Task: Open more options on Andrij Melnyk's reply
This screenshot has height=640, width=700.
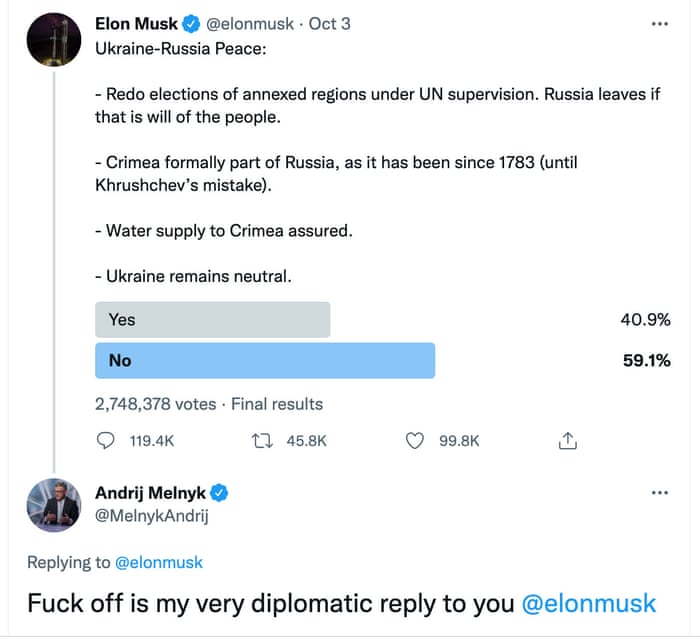Action: pos(659,493)
